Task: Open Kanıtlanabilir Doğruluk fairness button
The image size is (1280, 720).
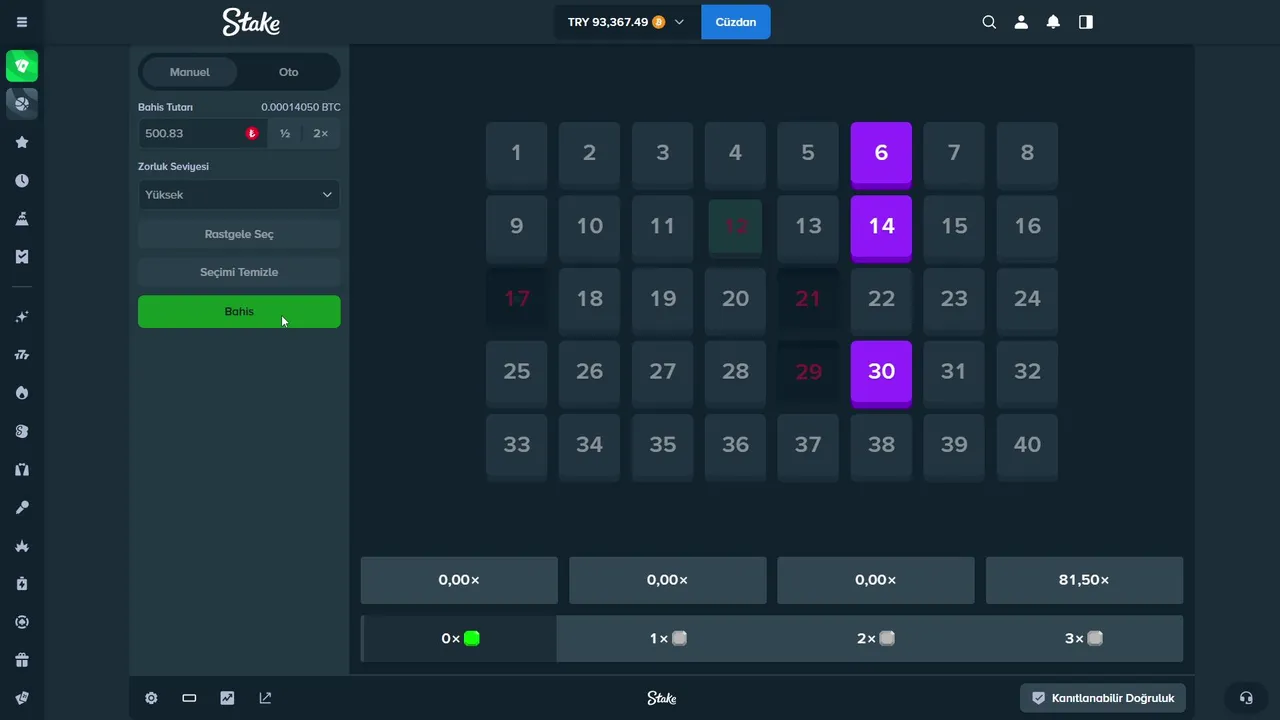Action: [1103, 698]
